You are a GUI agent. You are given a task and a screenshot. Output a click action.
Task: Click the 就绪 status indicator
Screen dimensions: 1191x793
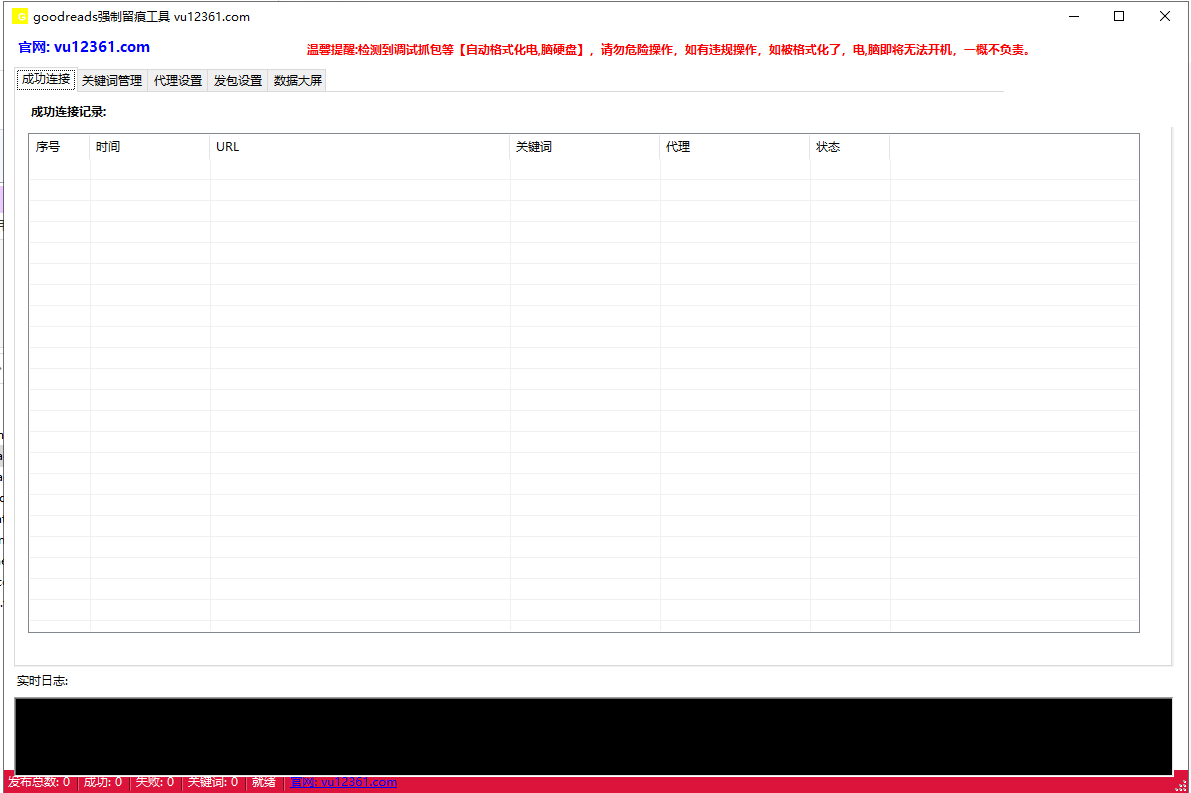coord(264,782)
